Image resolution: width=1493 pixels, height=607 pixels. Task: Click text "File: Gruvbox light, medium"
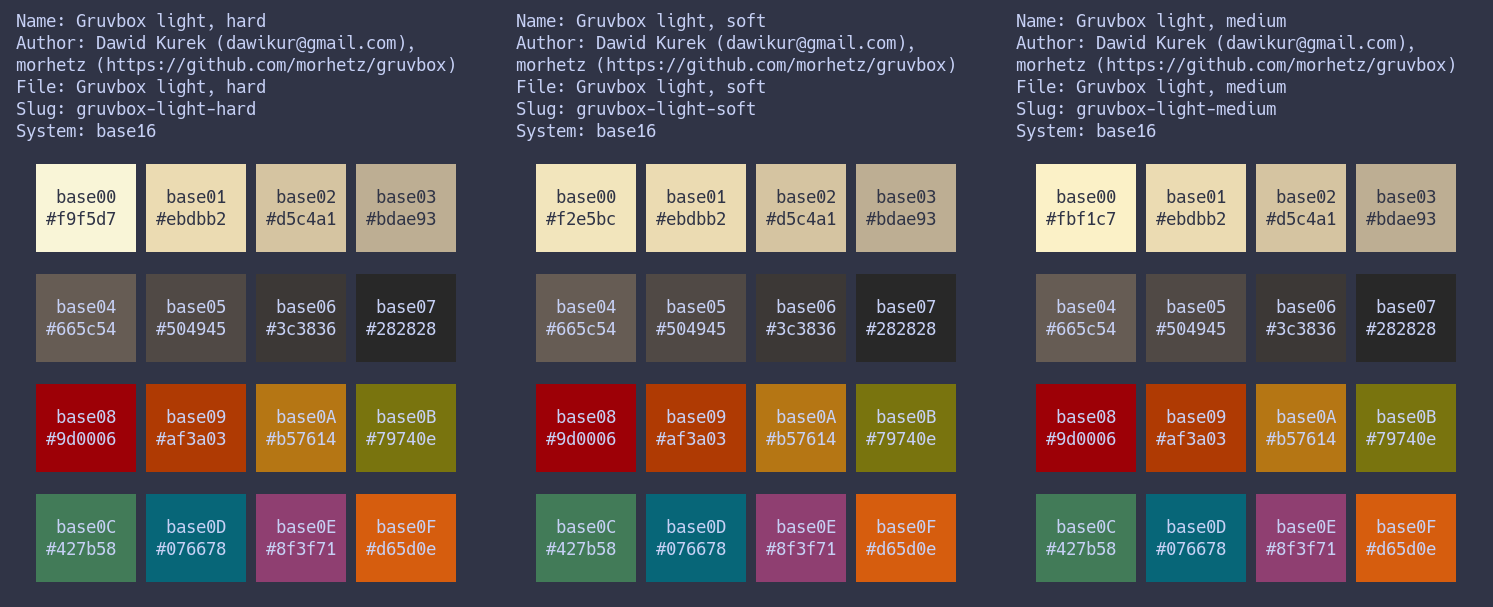click(1151, 87)
